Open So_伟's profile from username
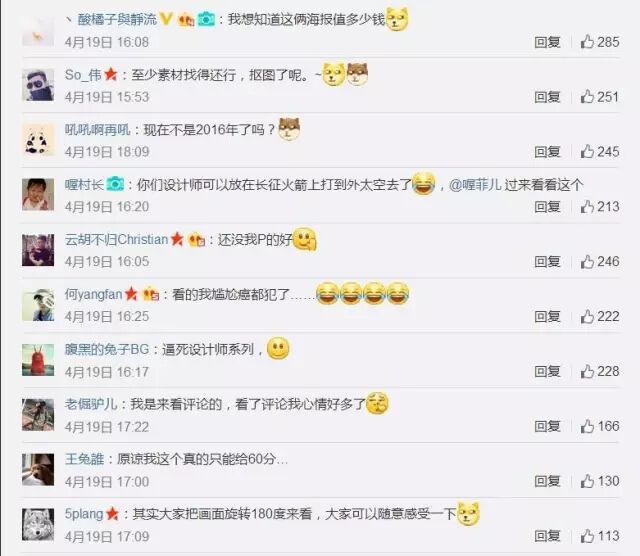Image resolution: width=640 pixels, height=556 pixels. click(x=83, y=75)
